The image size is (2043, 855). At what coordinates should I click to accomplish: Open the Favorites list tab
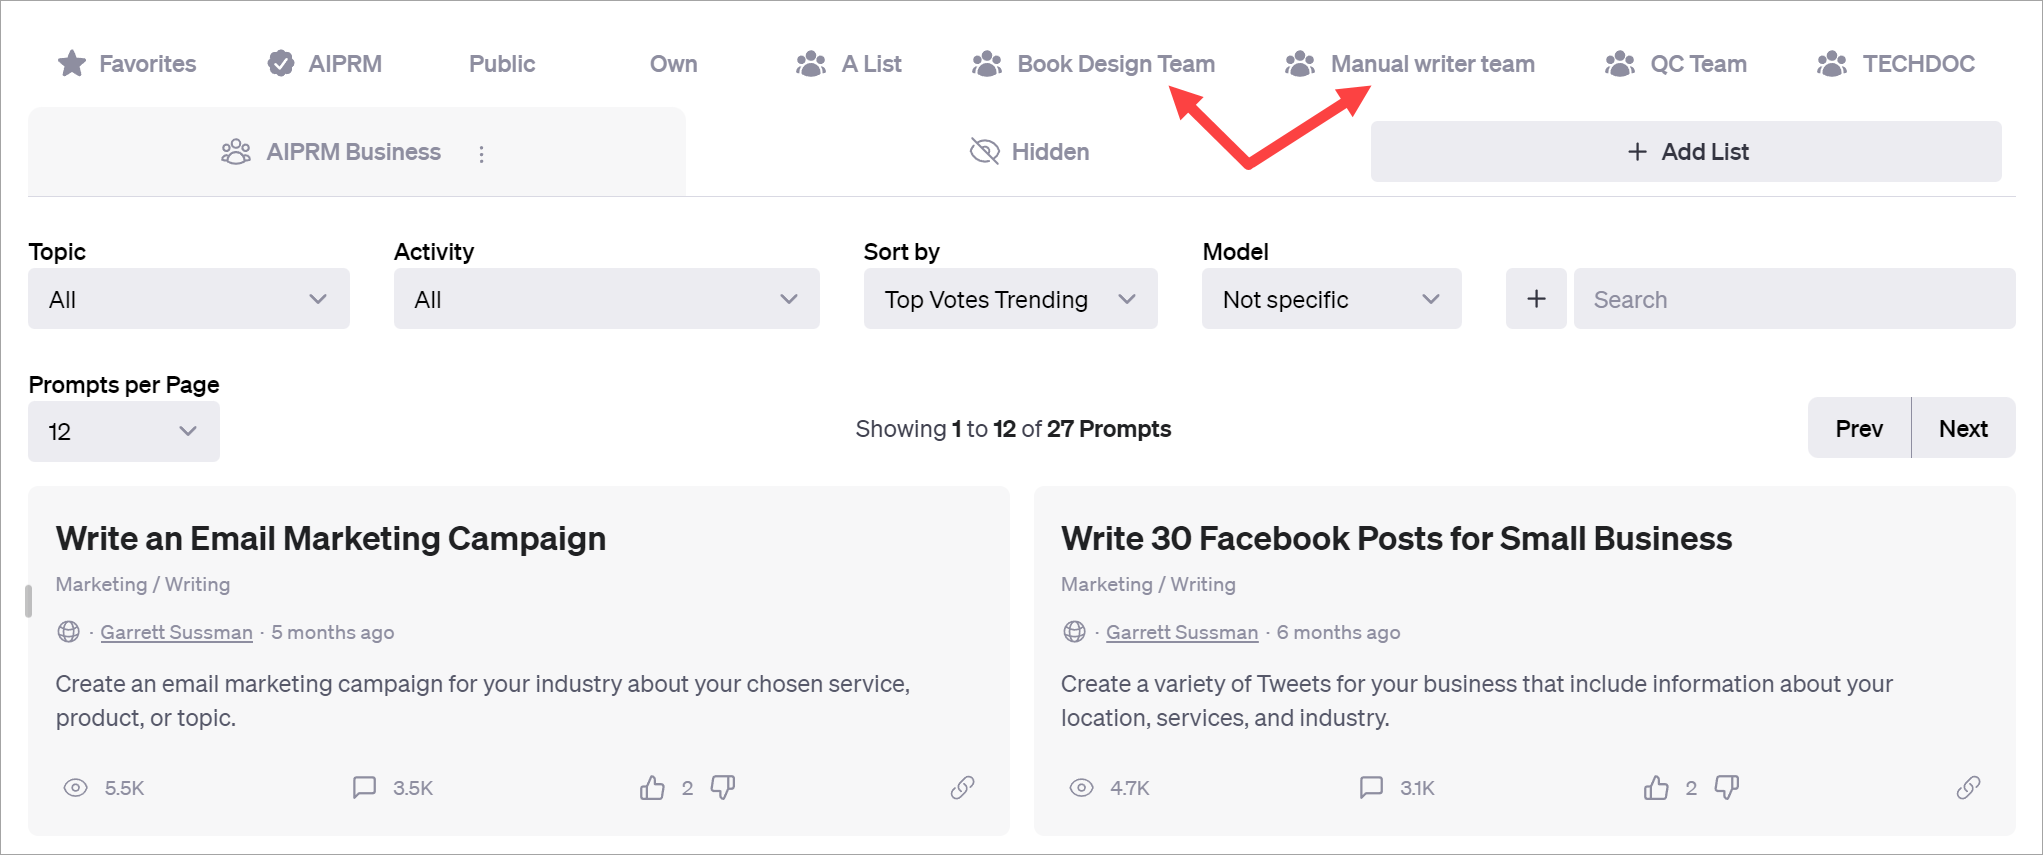pyautogui.click(x=128, y=64)
